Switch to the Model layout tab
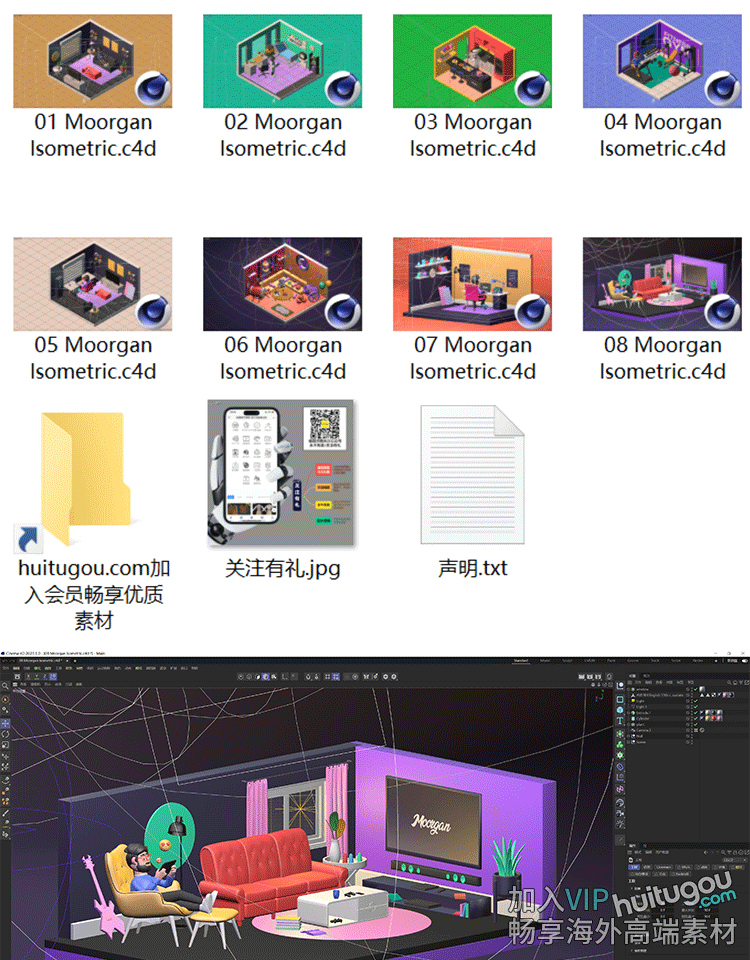Image resolution: width=750 pixels, height=960 pixels. click(546, 661)
